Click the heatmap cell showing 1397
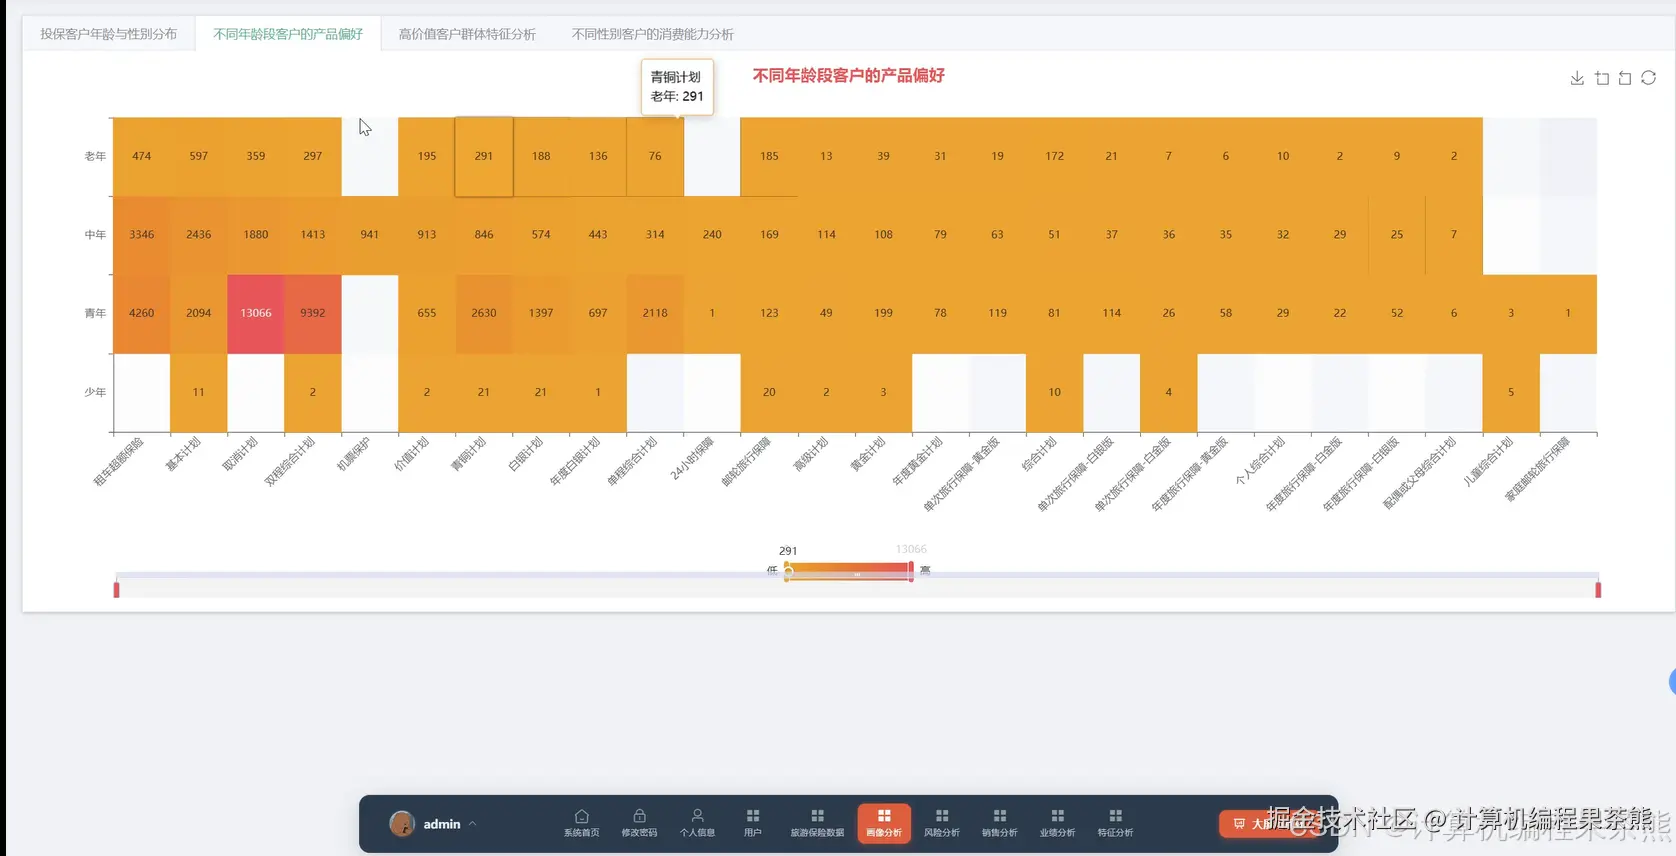The height and width of the screenshot is (856, 1676). click(541, 314)
